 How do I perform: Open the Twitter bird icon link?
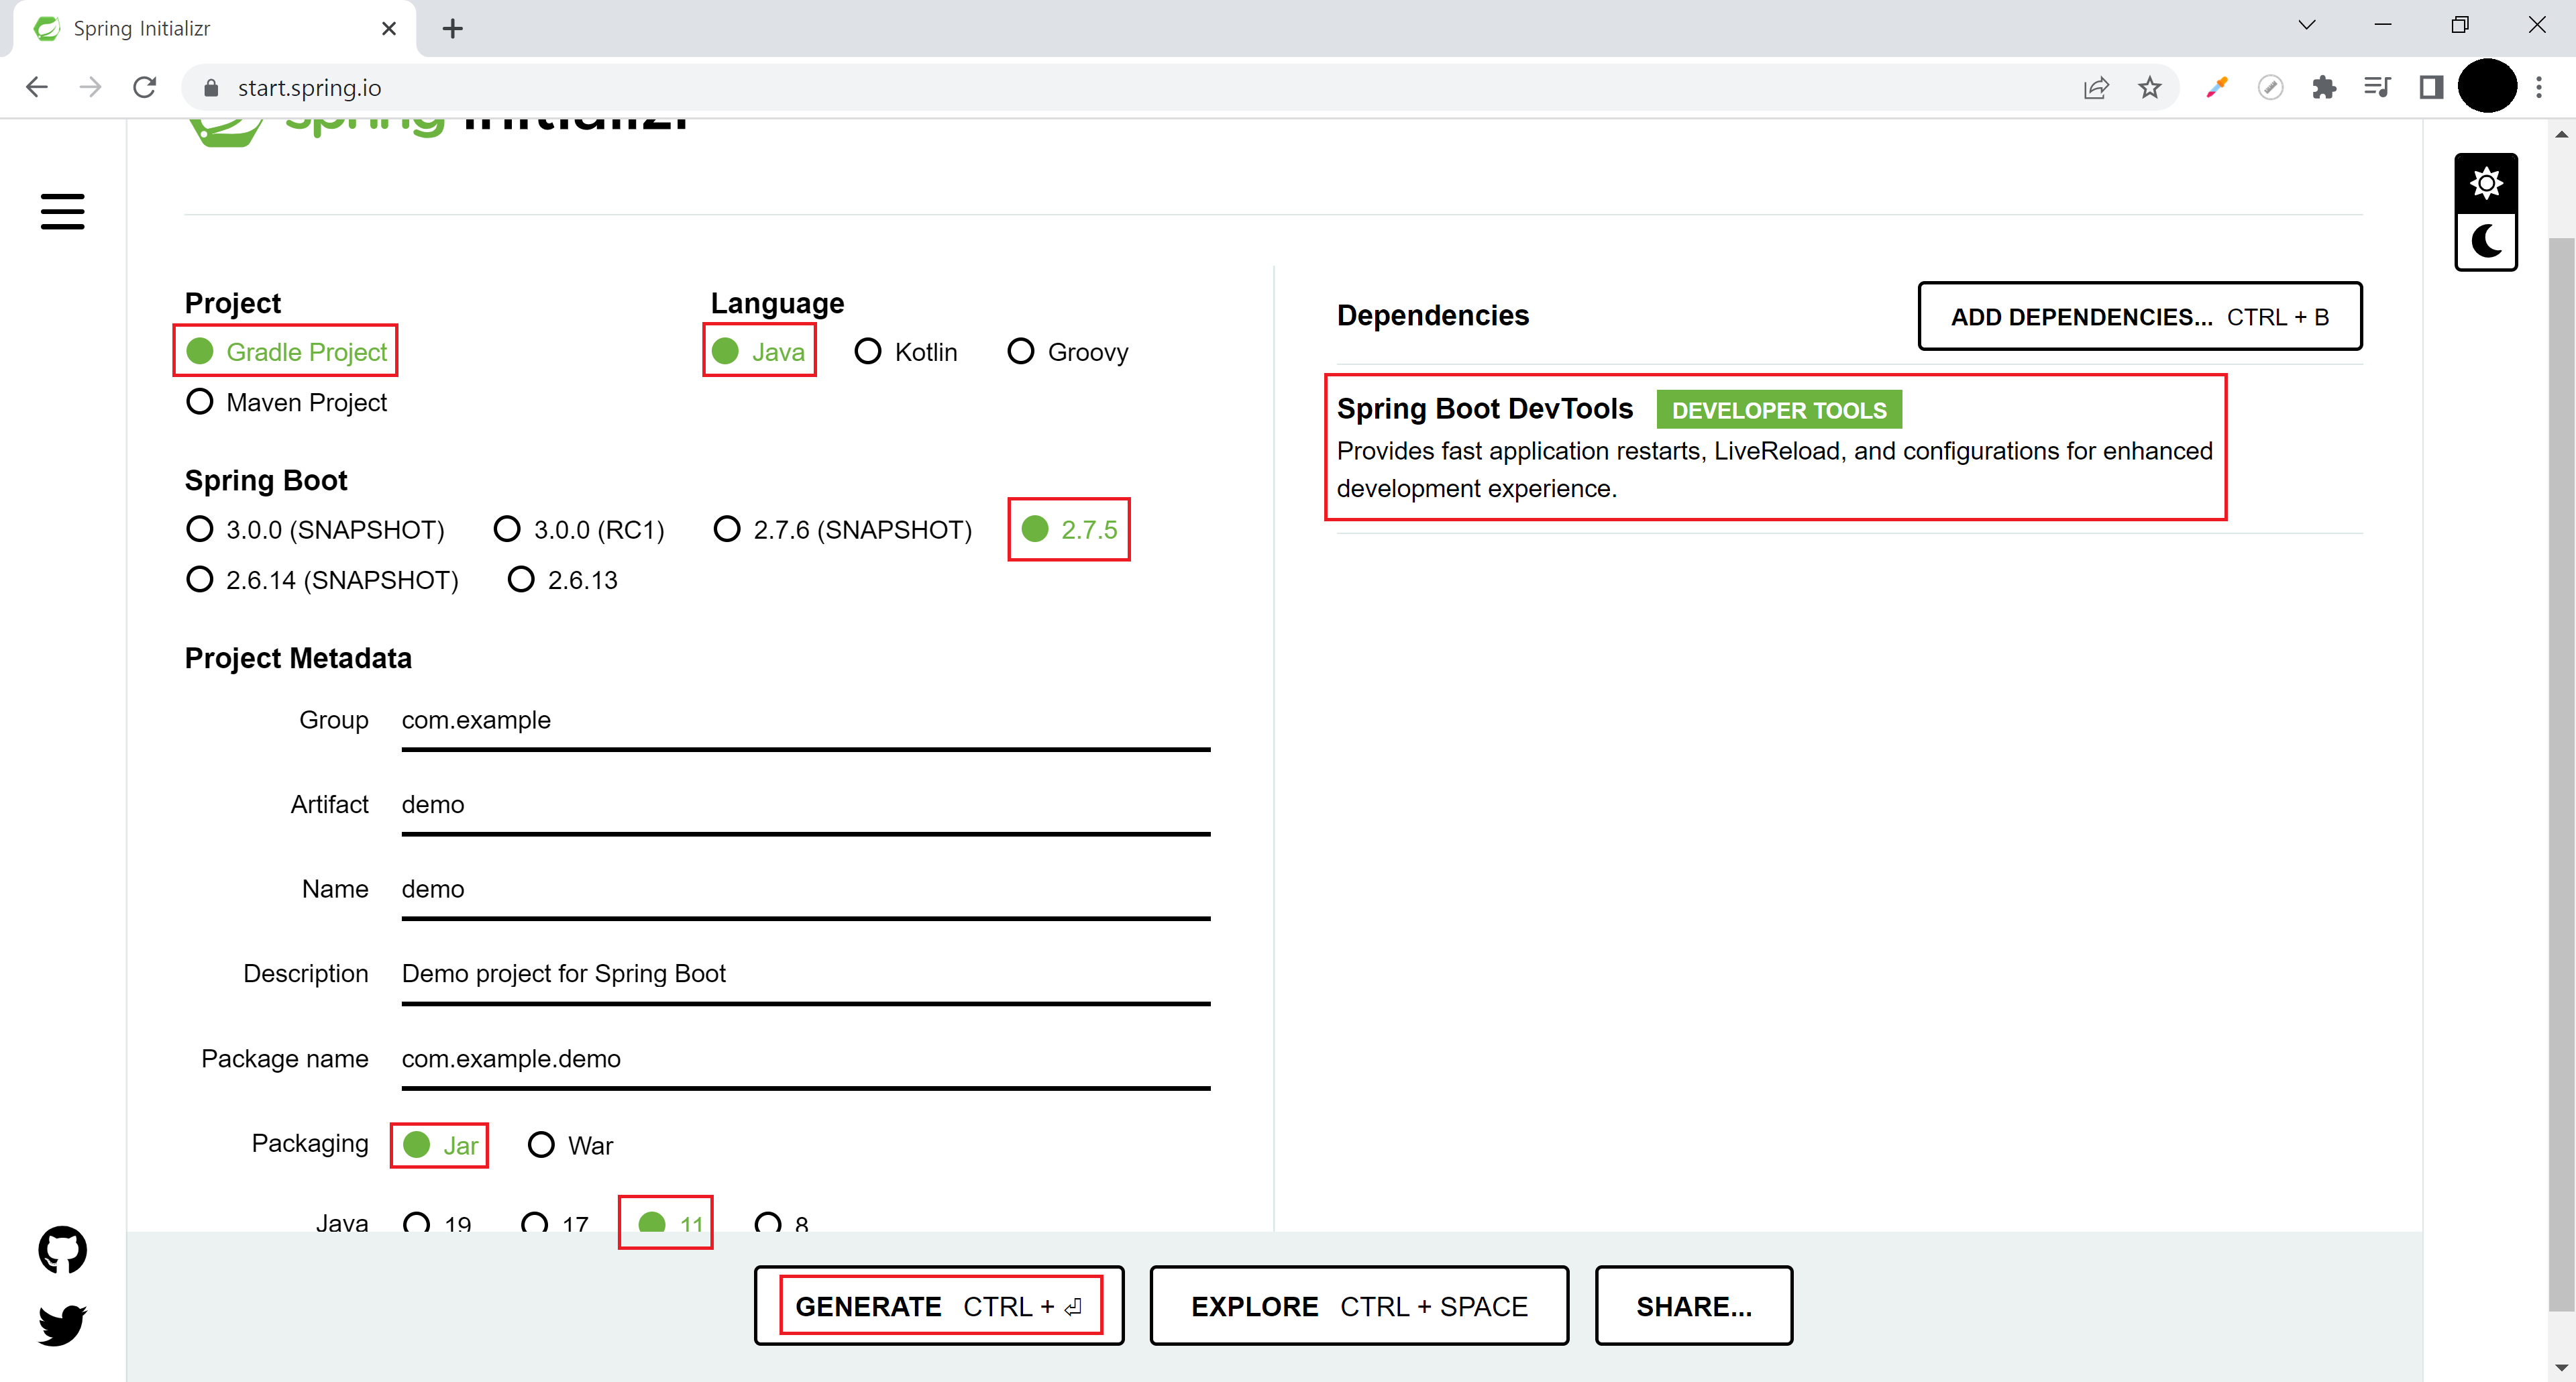62,1325
